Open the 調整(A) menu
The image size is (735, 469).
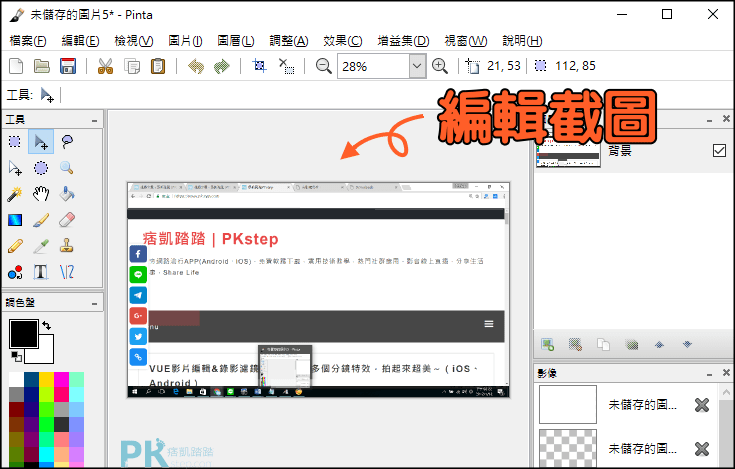[289, 41]
